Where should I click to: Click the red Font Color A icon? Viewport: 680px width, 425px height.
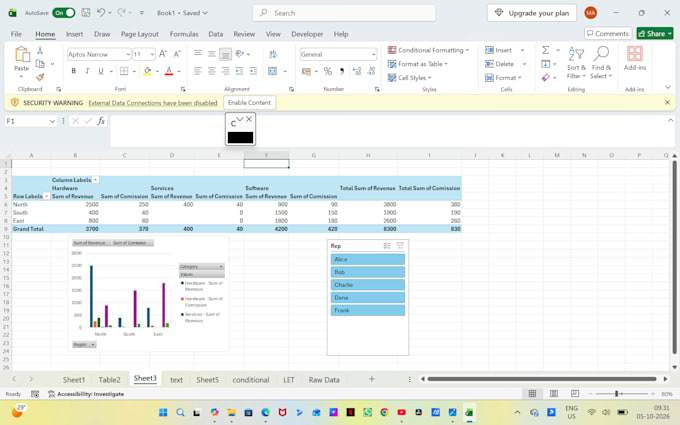tap(169, 71)
